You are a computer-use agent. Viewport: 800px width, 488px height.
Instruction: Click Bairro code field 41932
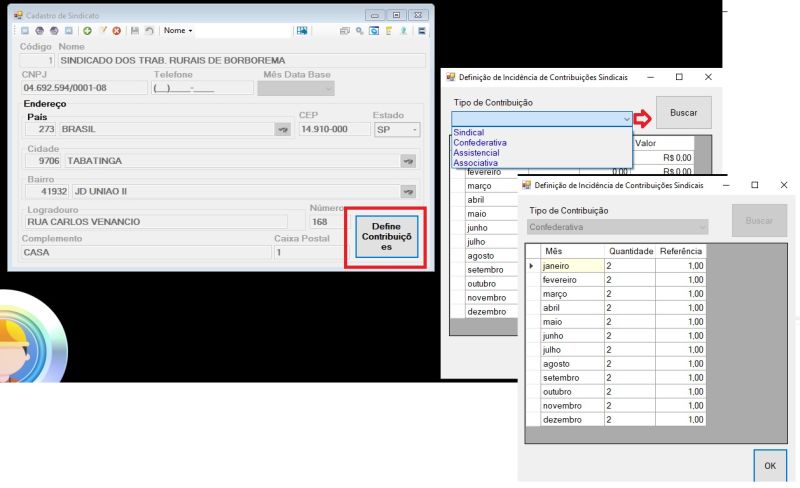[47, 191]
